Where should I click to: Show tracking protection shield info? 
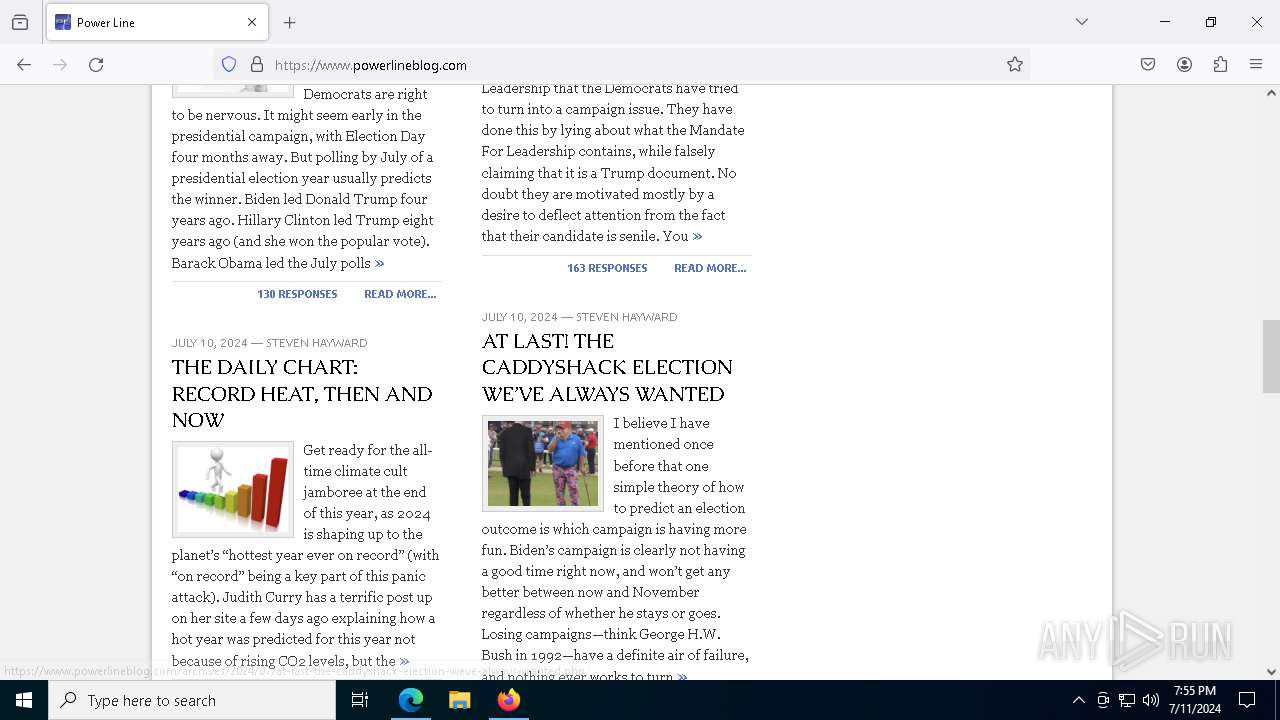229,65
